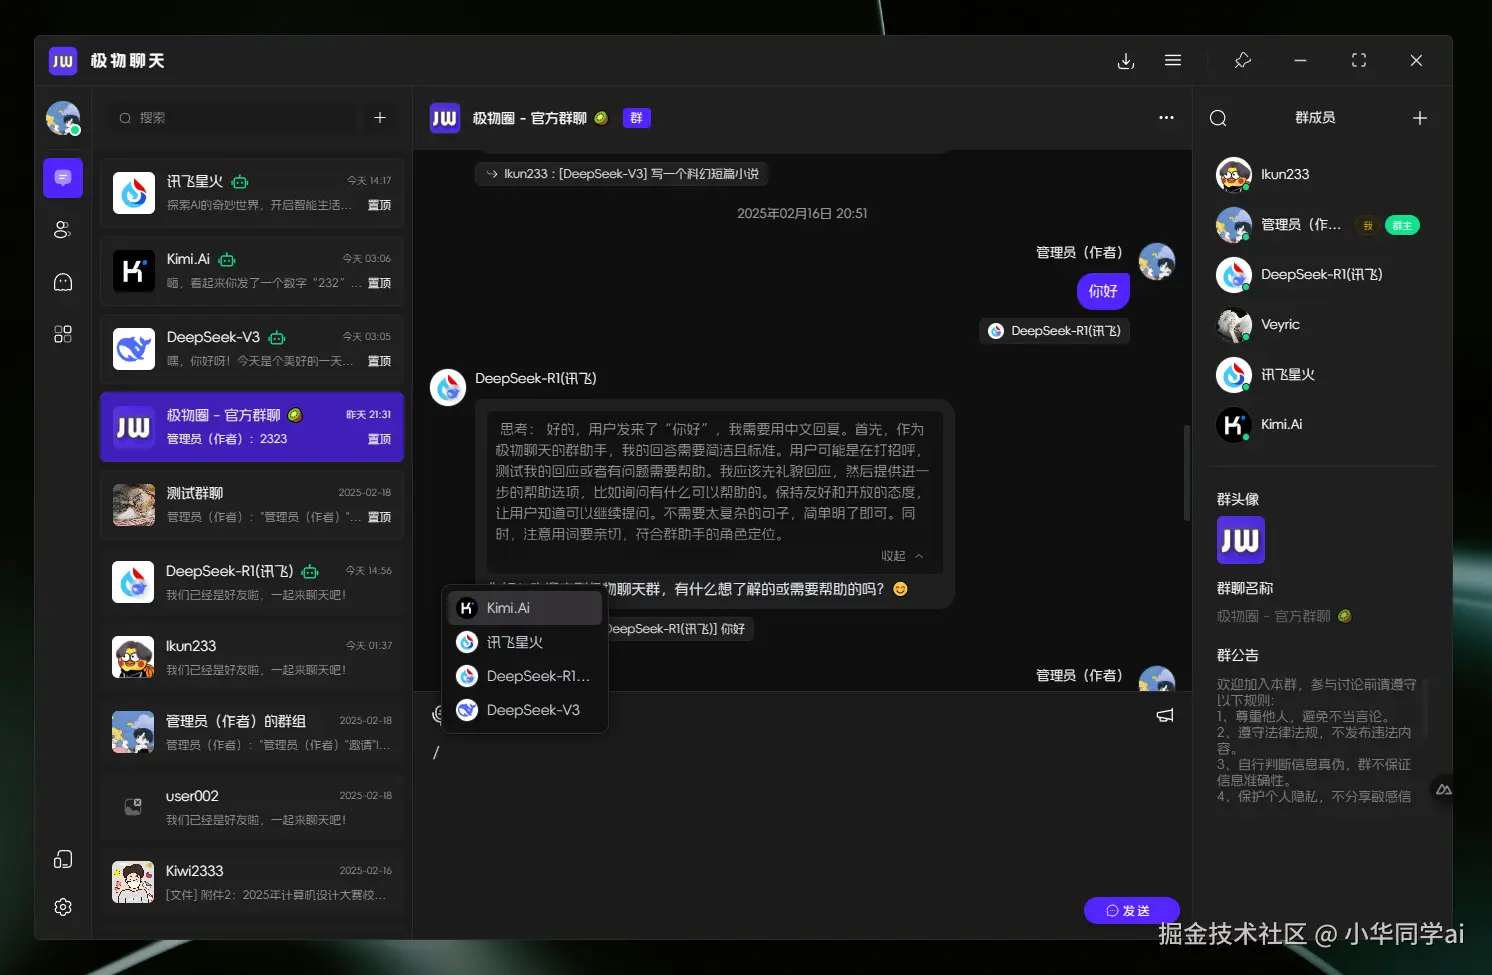Open DeepSeek-R1(讯飞) conversation in chat list
1492x975 pixels.
252,582
